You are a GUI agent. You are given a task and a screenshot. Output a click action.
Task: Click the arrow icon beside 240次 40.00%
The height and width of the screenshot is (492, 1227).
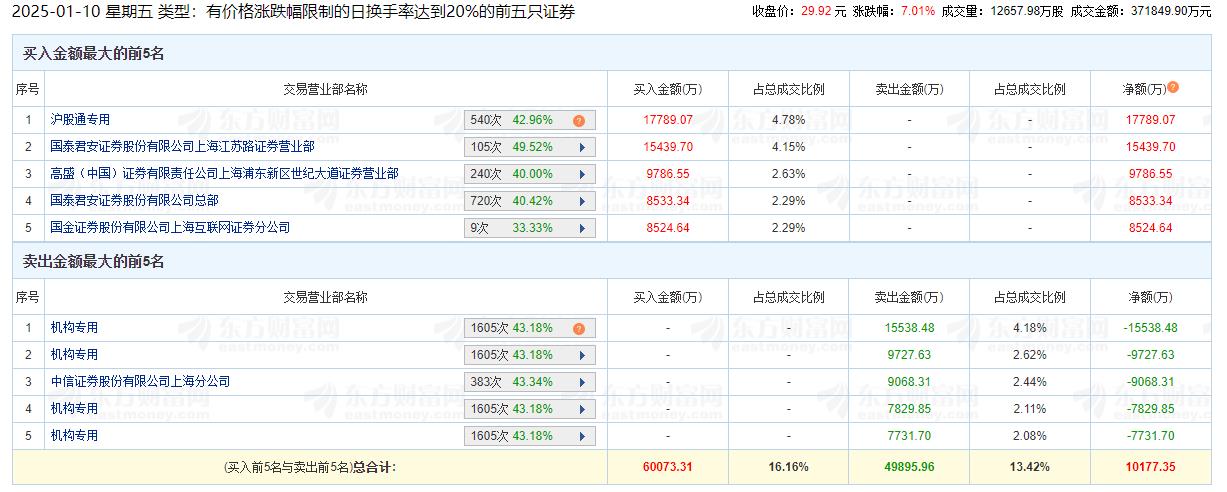[x=581, y=174]
